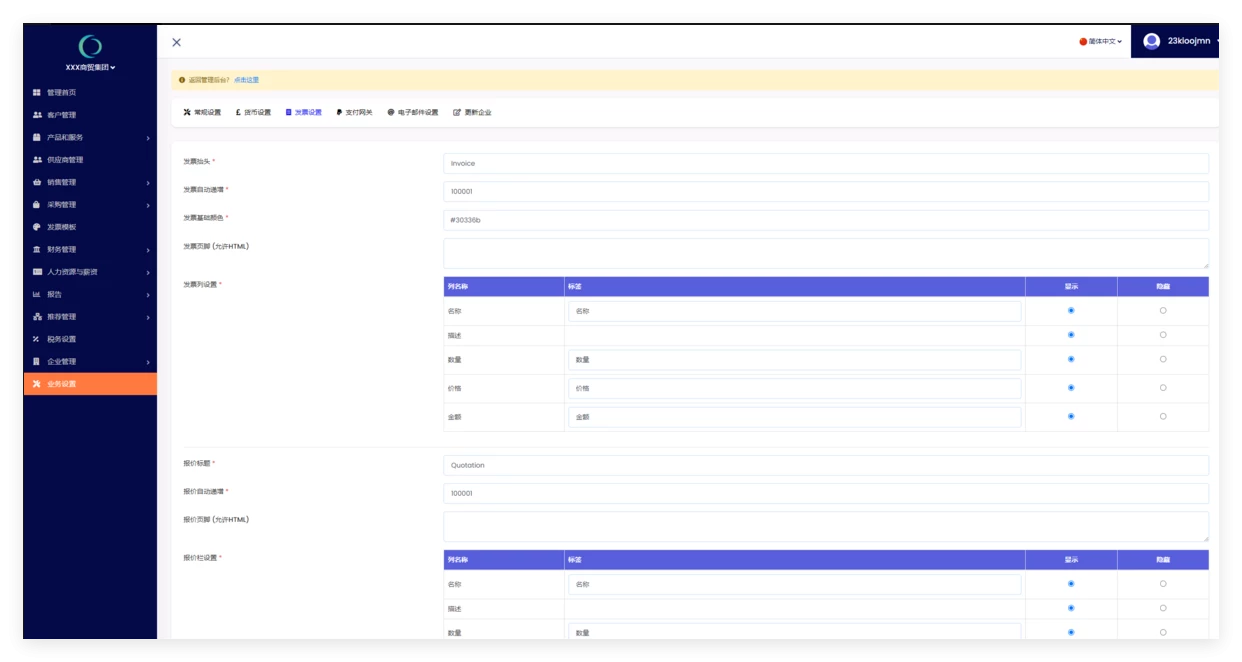The image size is (1242, 662).
Task: Click the X icon at top left of header
Action: (x=176, y=42)
